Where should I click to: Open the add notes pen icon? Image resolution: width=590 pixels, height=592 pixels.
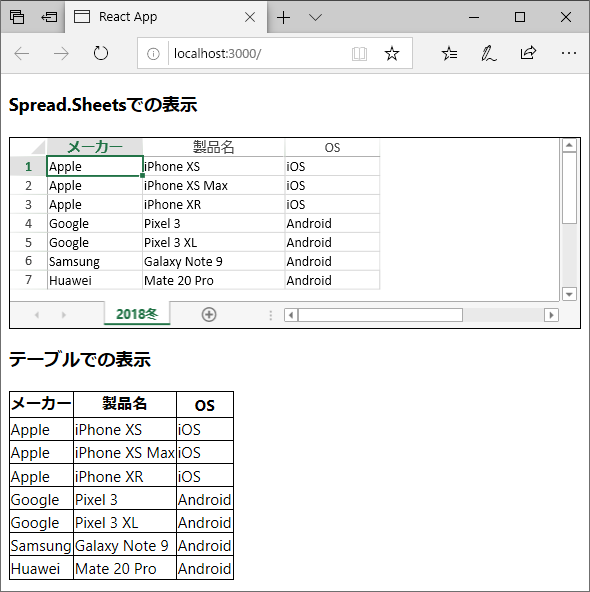(488, 53)
